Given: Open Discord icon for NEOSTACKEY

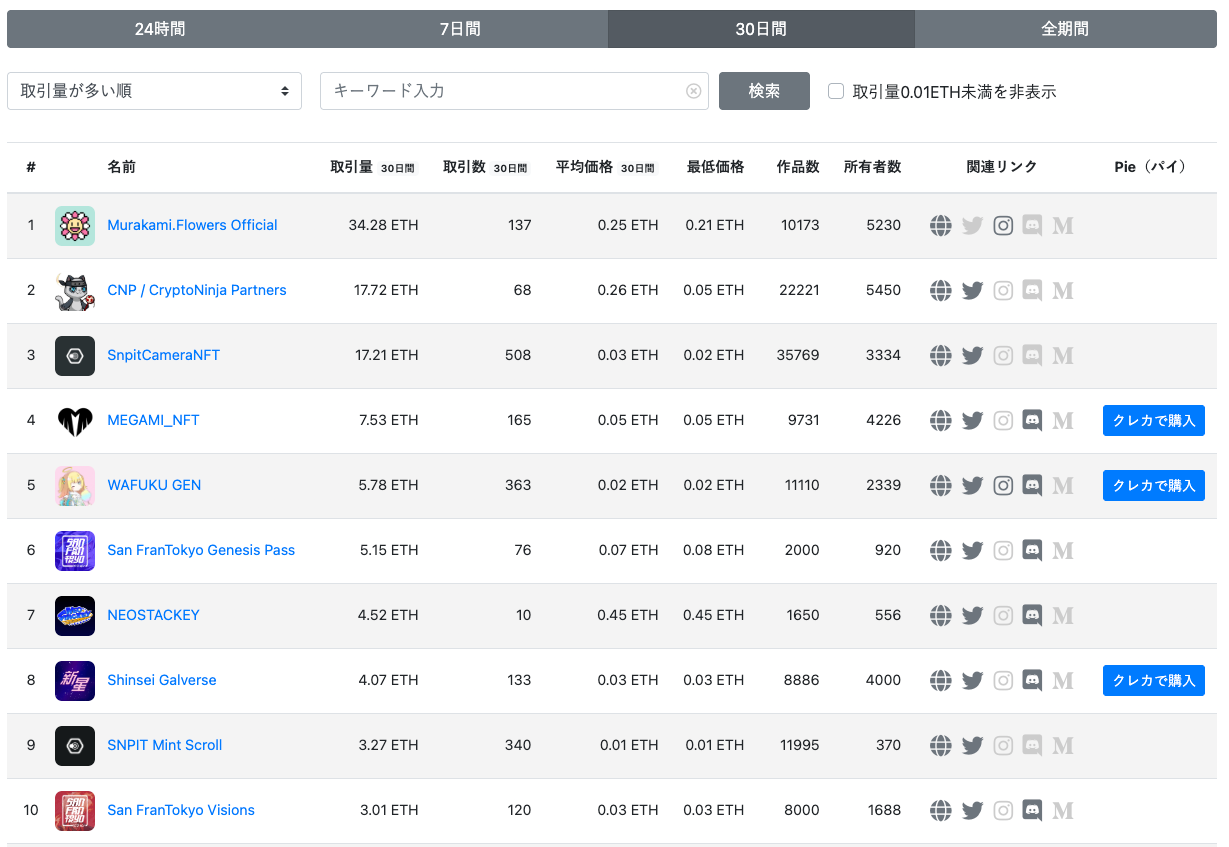Looking at the screenshot, I should coord(1033,615).
